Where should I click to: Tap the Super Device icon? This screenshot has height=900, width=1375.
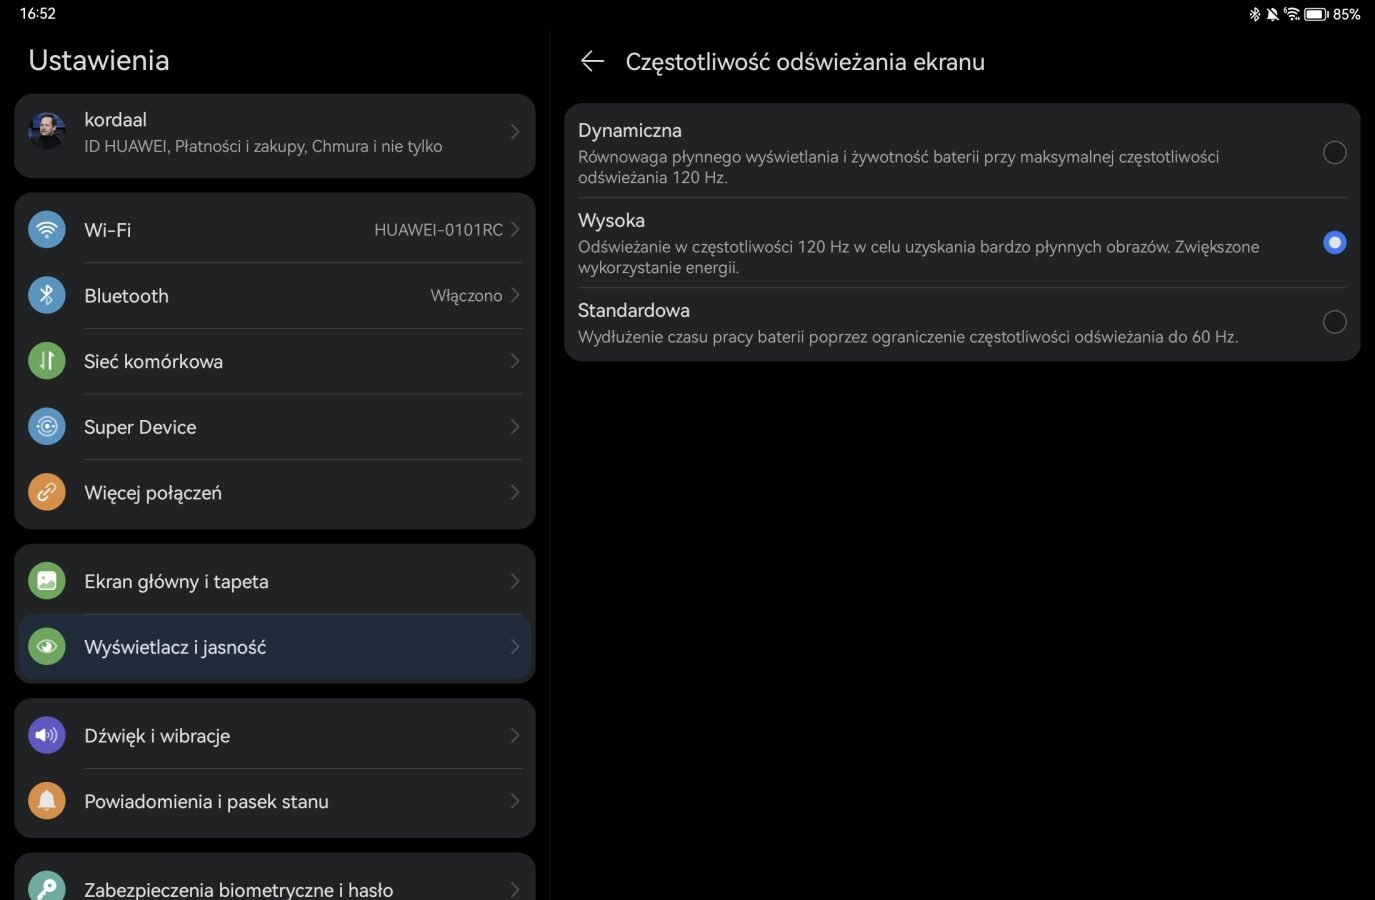tap(46, 427)
